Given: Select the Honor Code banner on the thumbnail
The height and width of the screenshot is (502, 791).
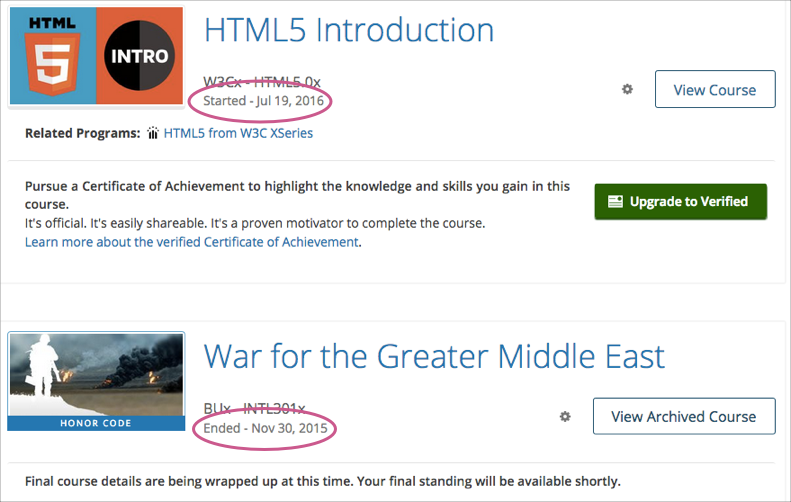Looking at the screenshot, I should (x=96, y=423).
